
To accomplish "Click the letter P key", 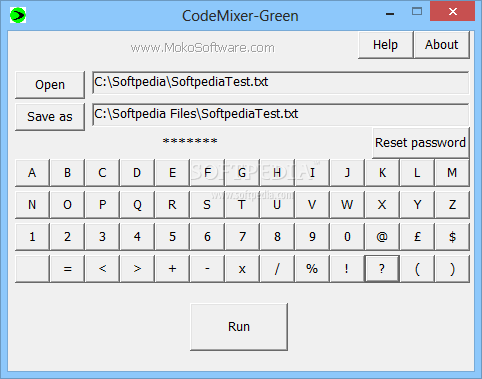I will coord(102,205).
